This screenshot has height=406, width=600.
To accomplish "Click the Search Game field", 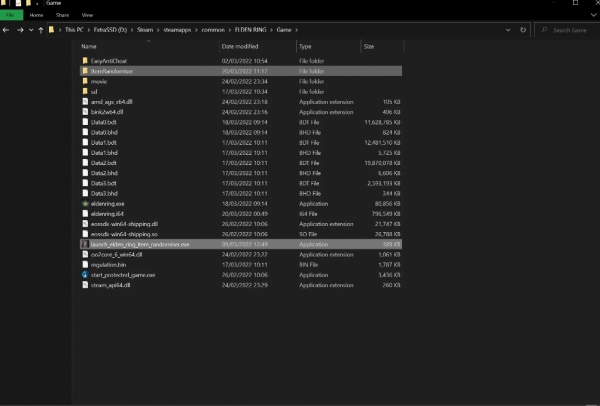I will point(568,30).
